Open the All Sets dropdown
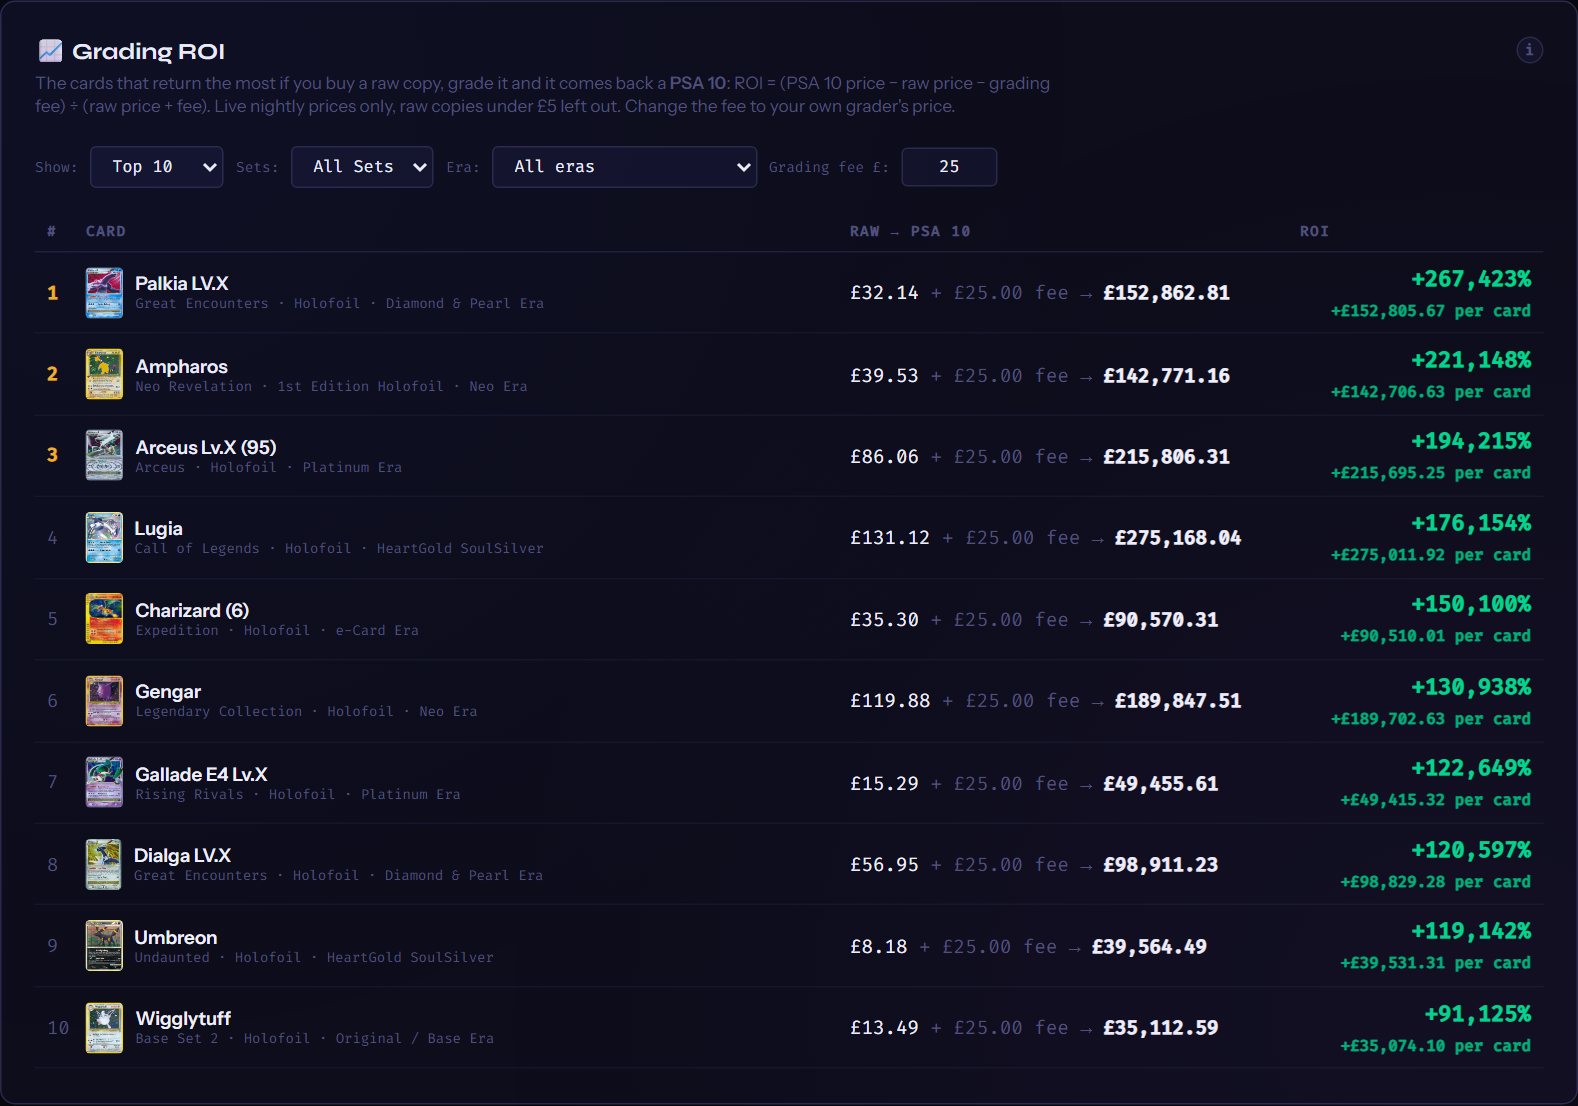 362,167
